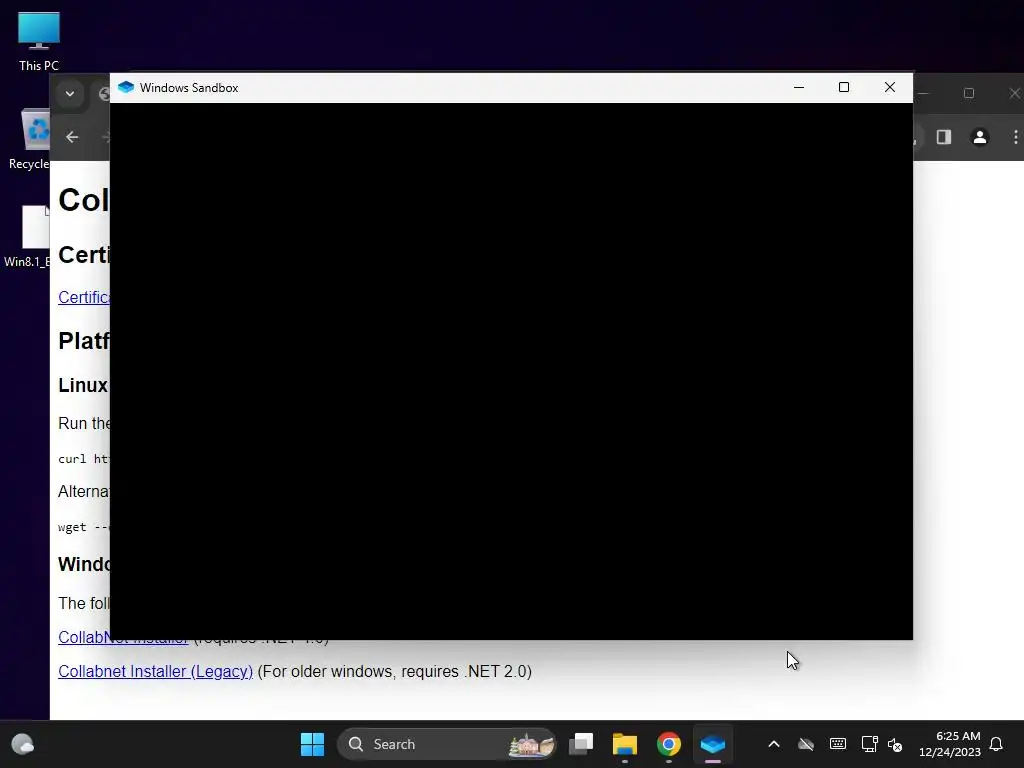This screenshot has width=1024, height=768.
Task: Open File Explorer from taskbar
Action: [x=625, y=744]
